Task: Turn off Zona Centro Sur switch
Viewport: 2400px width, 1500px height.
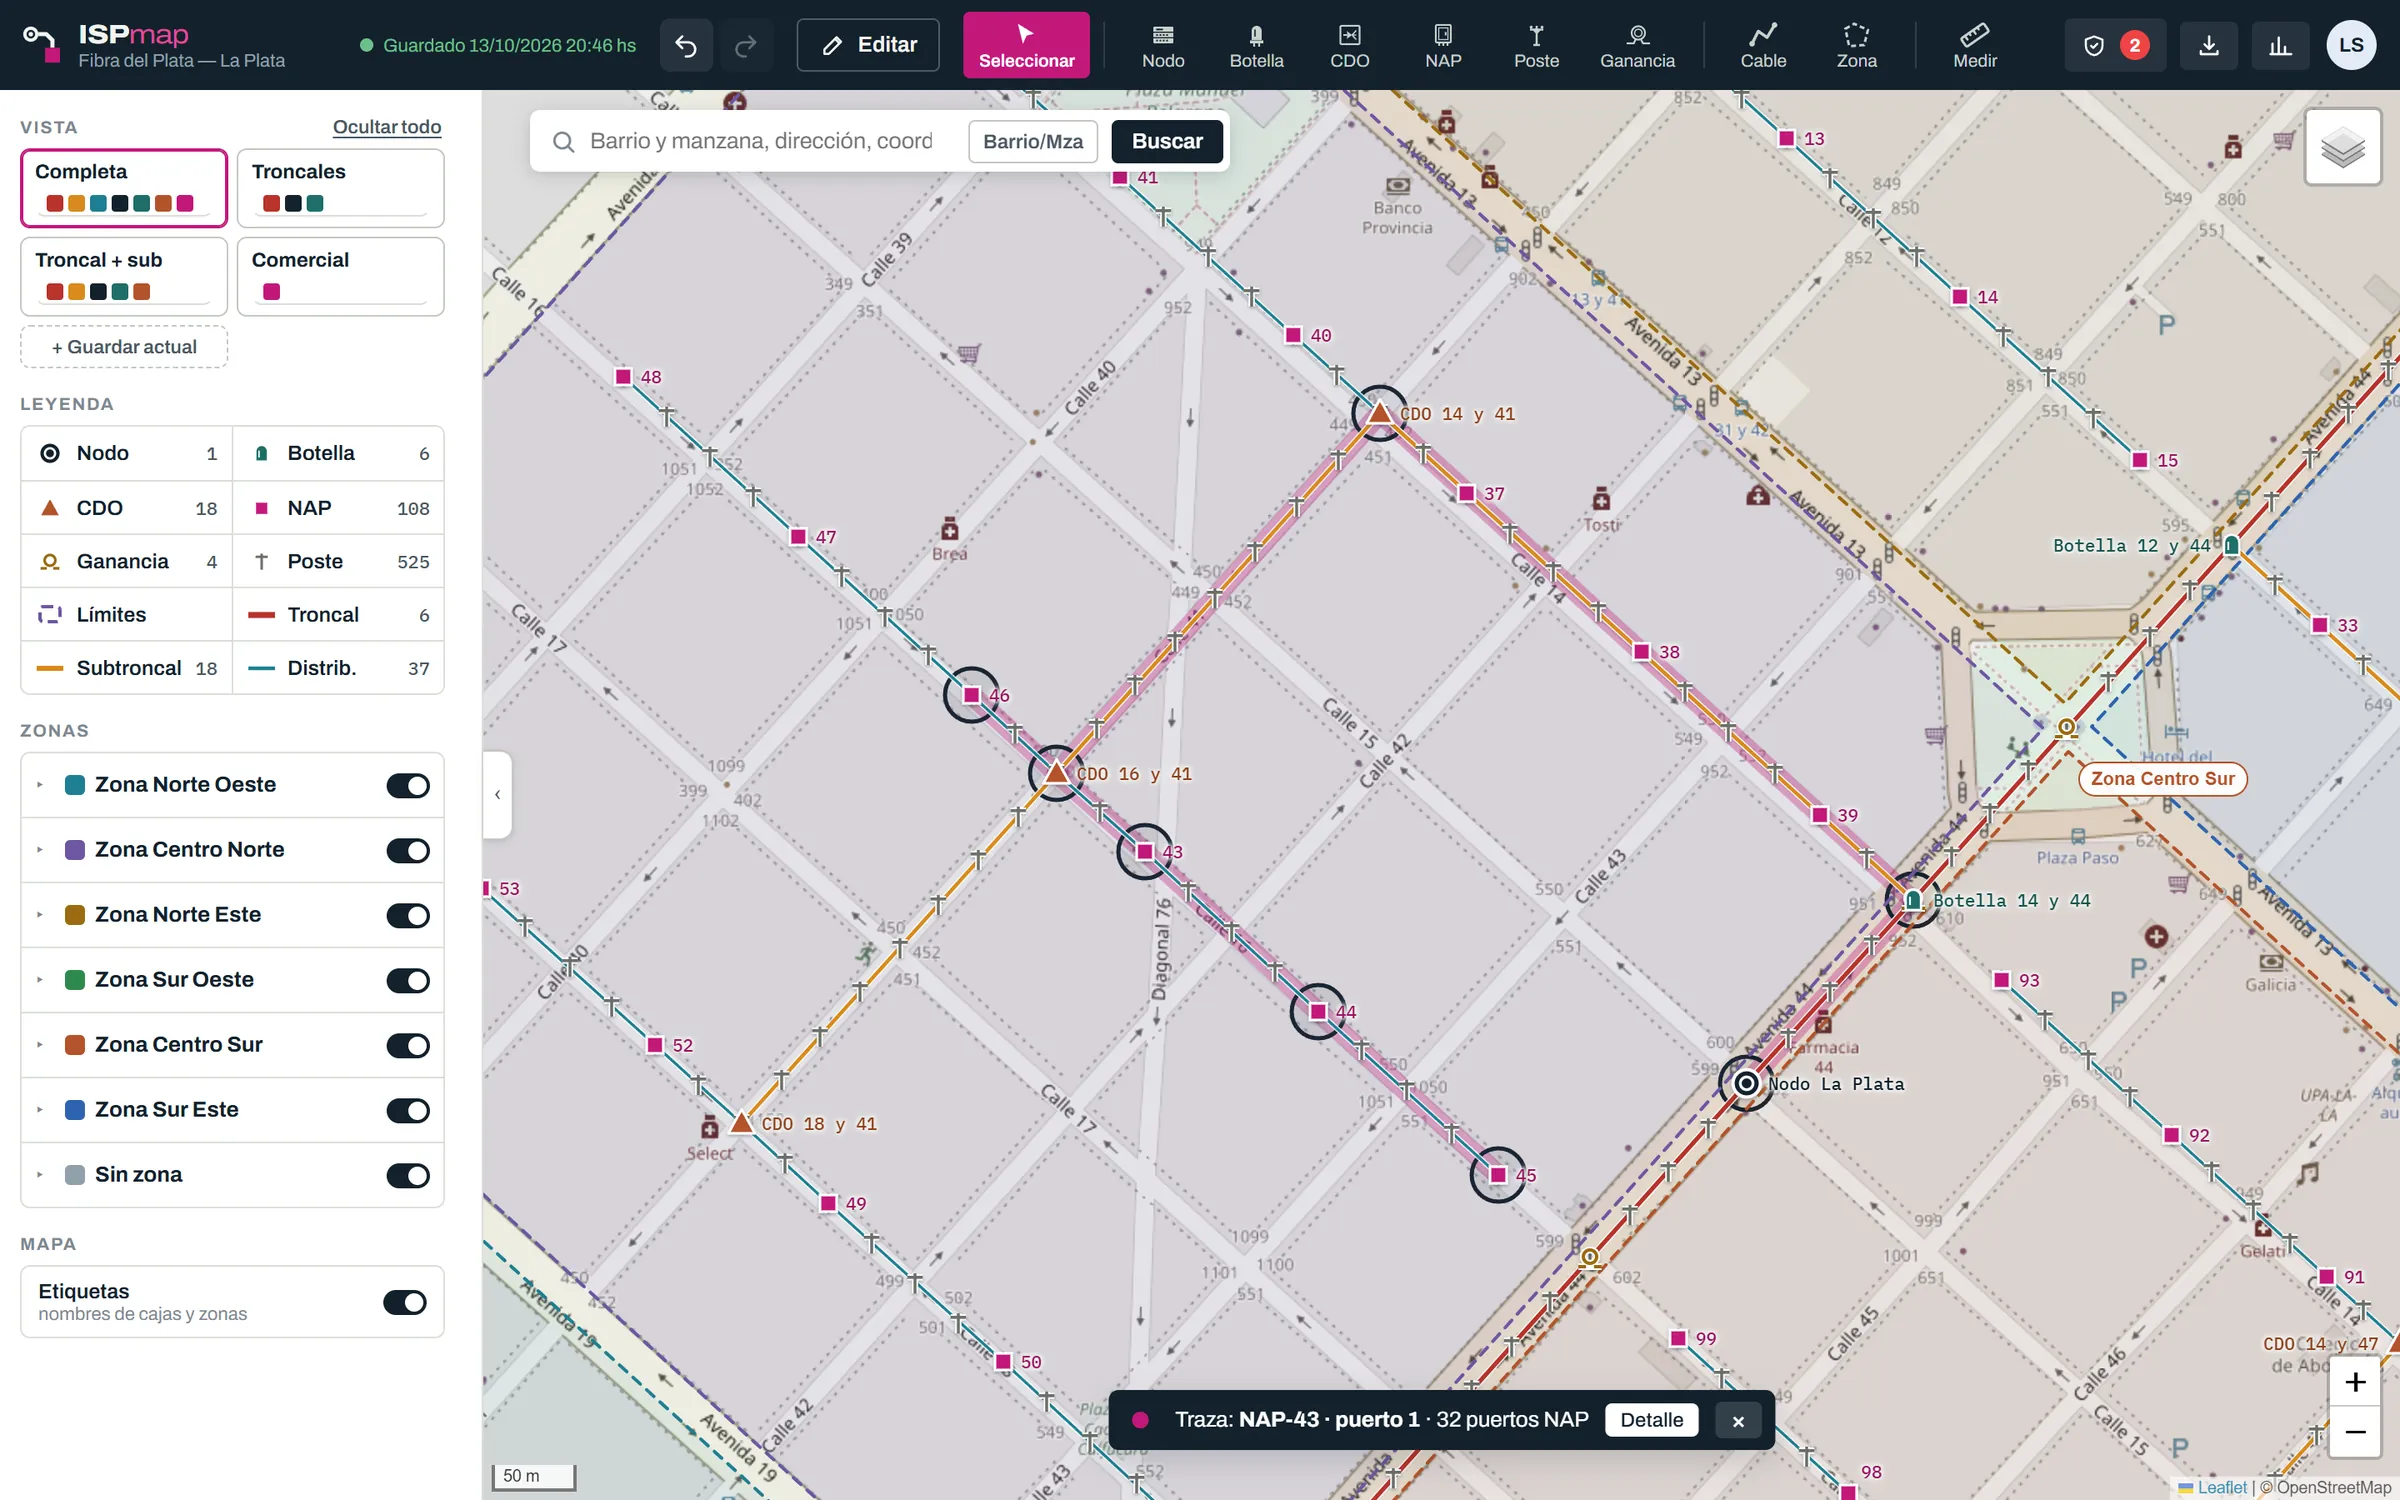Action: 408,1045
